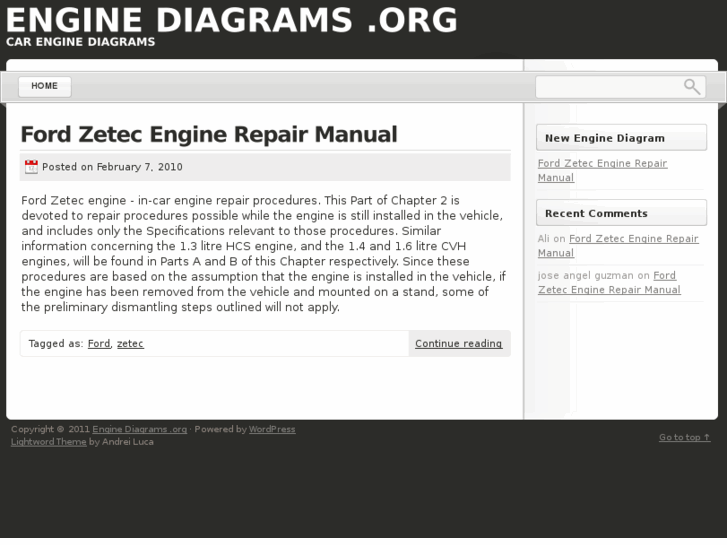727x545 pixels.
Task: Click the 'Tagged as:' label
Action: pos(56,344)
